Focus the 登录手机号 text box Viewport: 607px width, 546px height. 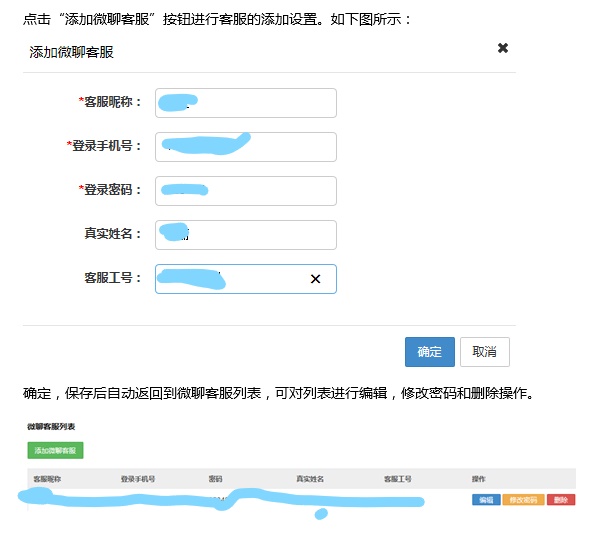pos(245,147)
